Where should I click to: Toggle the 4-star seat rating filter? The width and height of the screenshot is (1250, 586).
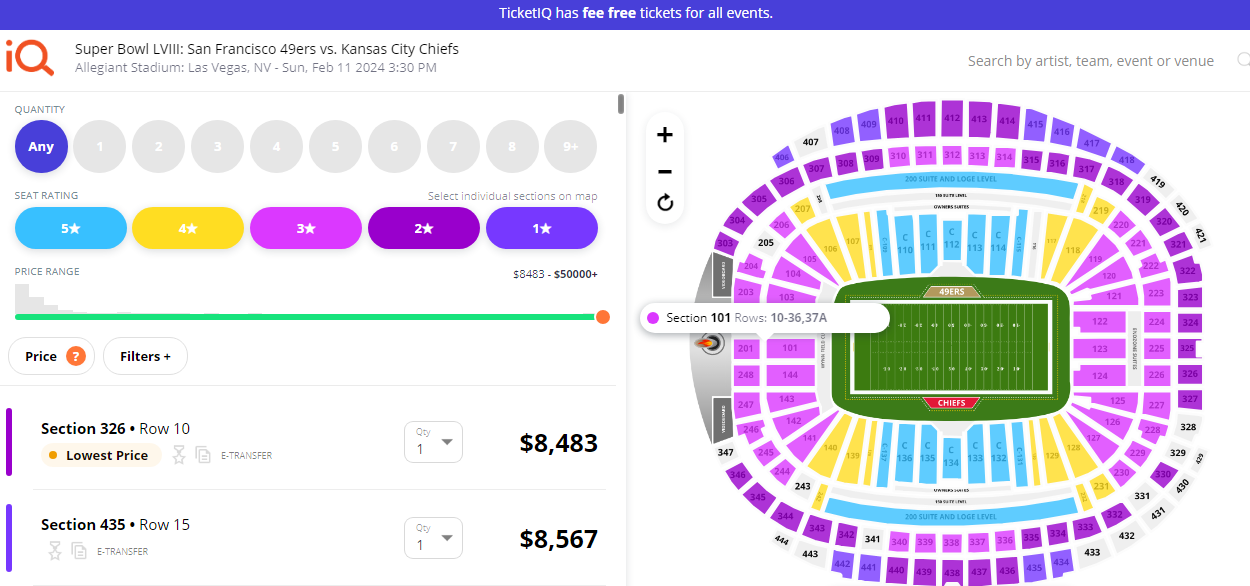pyautogui.click(x=188, y=228)
